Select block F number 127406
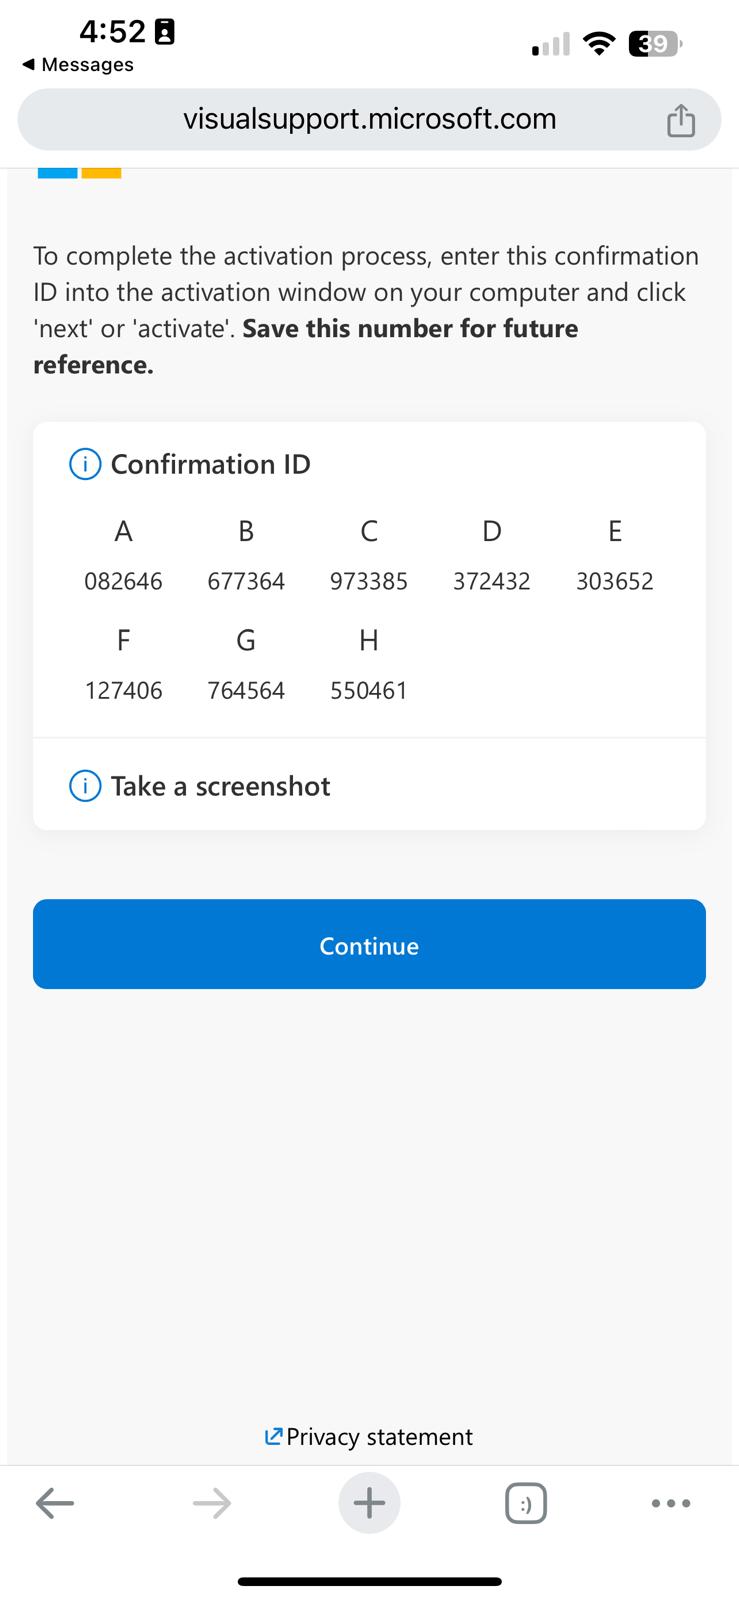739x1600 pixels. (x=123, y=690)
